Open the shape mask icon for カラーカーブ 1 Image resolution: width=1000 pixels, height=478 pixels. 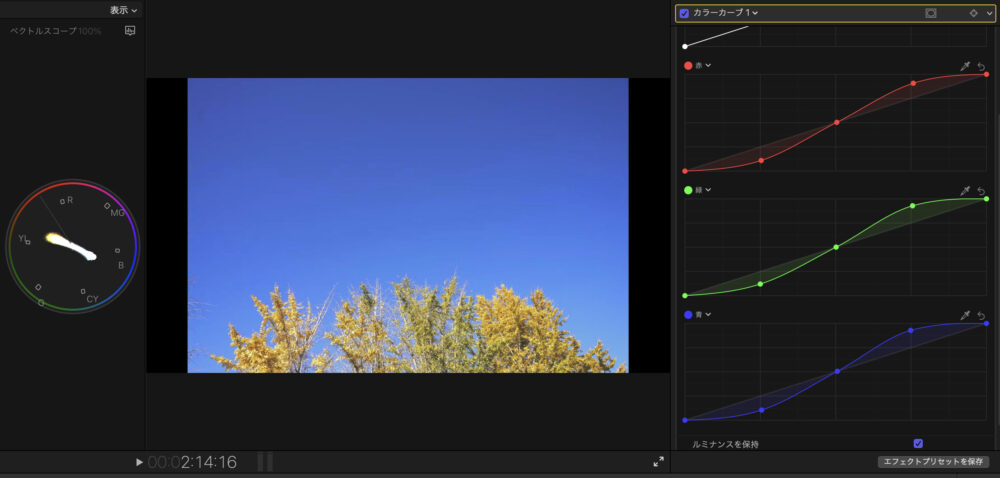click(x=931, y=13)
